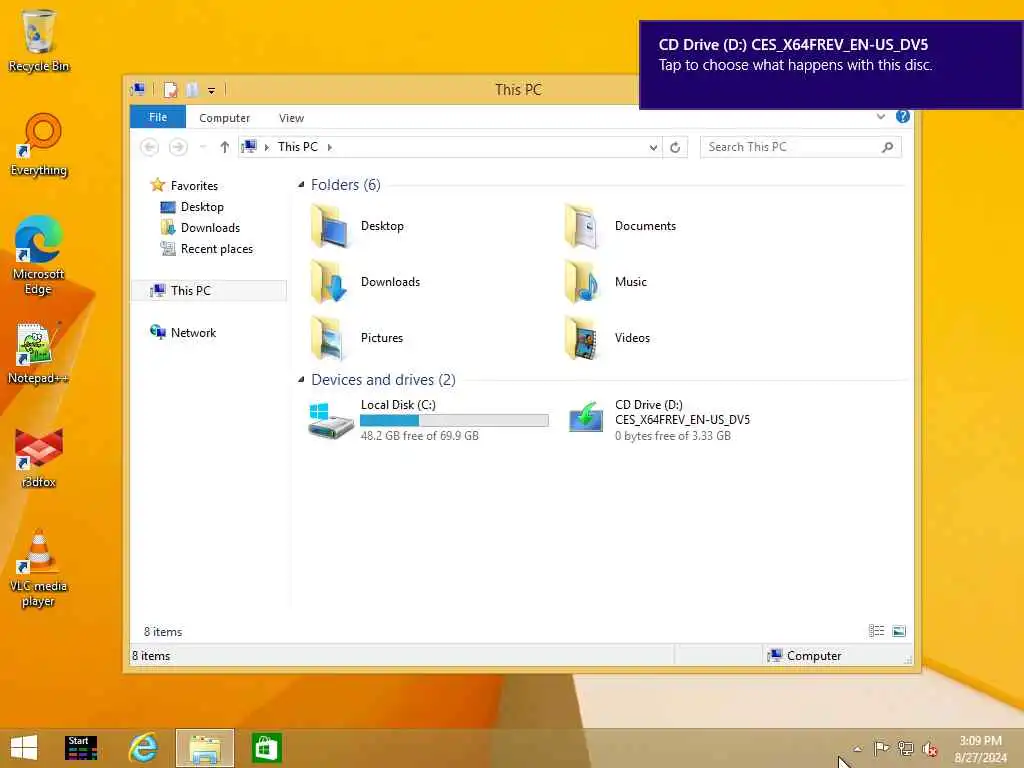Switch to details view layout button

pos(876,631)
